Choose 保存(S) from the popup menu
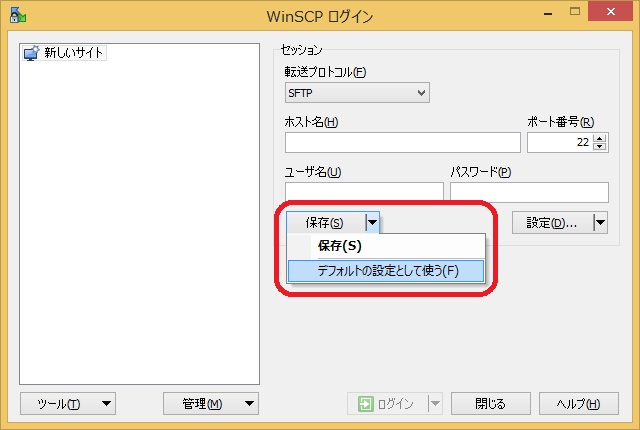This screenshot has height=430, width=640. click(x=340, y=246)
